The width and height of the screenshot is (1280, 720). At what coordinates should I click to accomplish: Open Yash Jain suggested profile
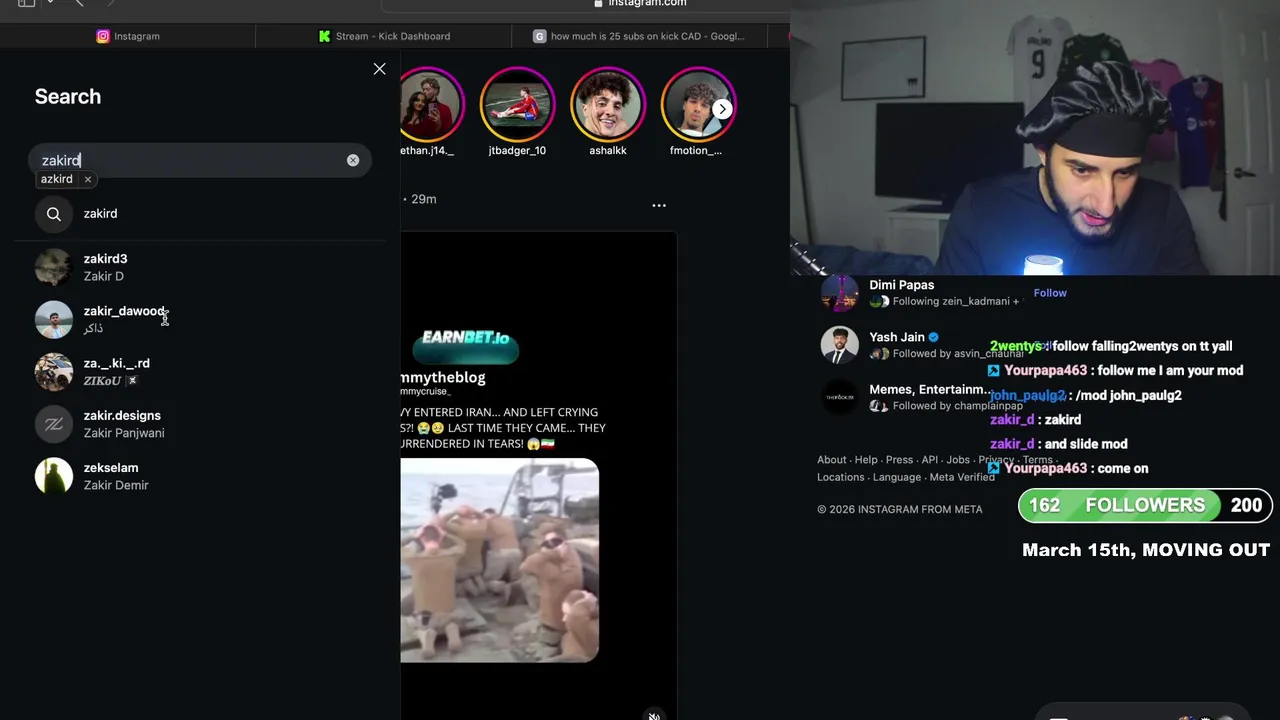click(x=897, y=337)
